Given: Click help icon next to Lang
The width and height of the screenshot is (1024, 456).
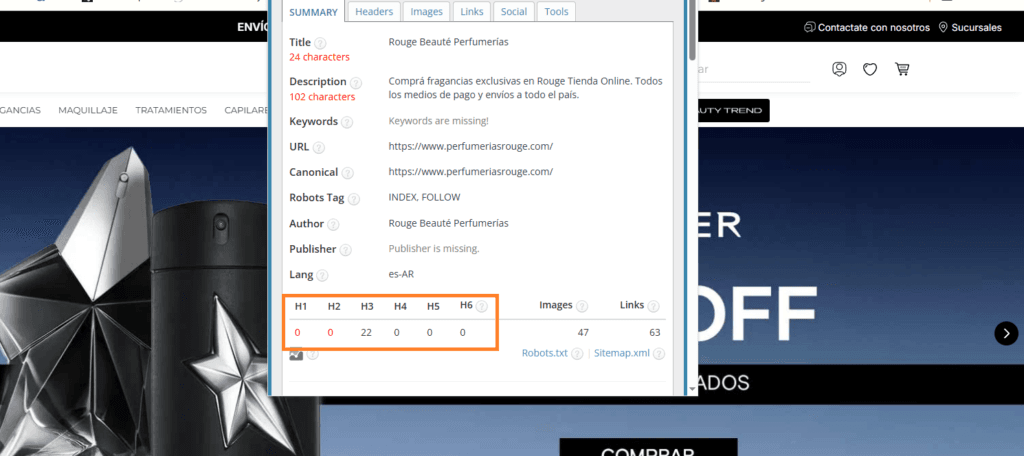Looking at the screenshot, I should click(322, 276).
